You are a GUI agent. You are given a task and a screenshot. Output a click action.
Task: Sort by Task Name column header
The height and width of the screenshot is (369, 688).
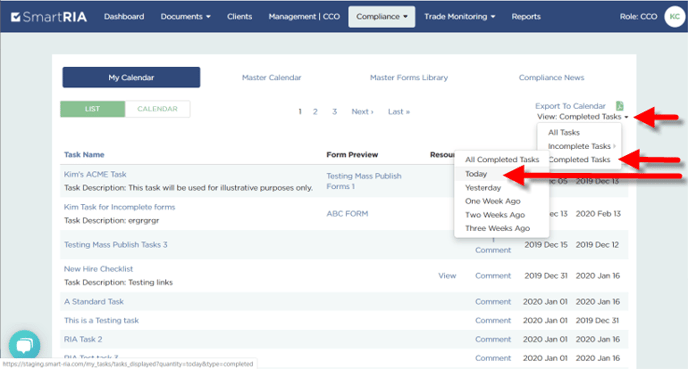[84, 154]
